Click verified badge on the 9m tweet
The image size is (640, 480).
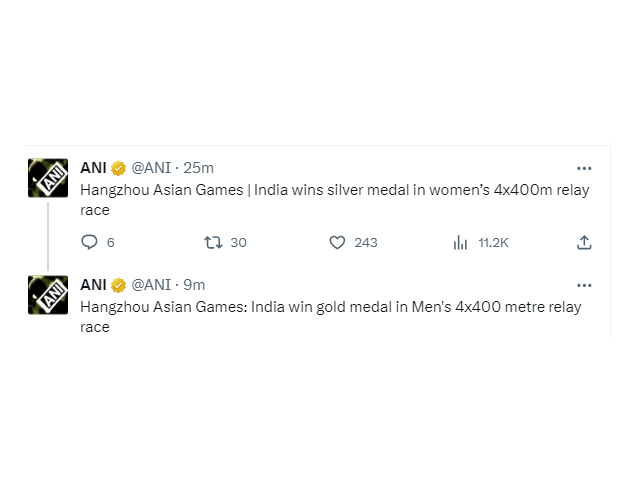(x=118, y=285)
